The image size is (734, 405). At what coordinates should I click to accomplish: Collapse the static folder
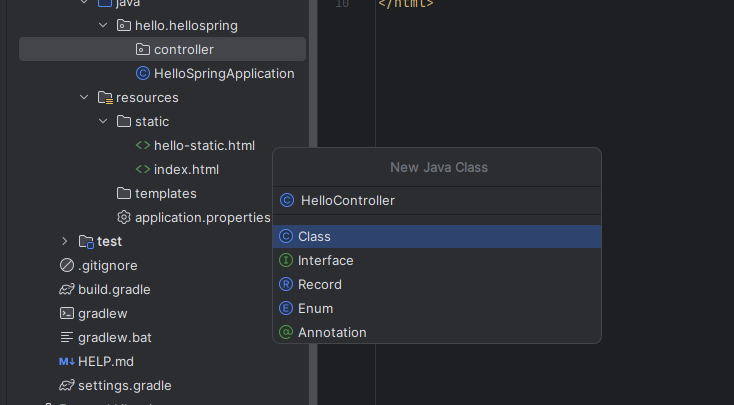(x=103, y=121)
